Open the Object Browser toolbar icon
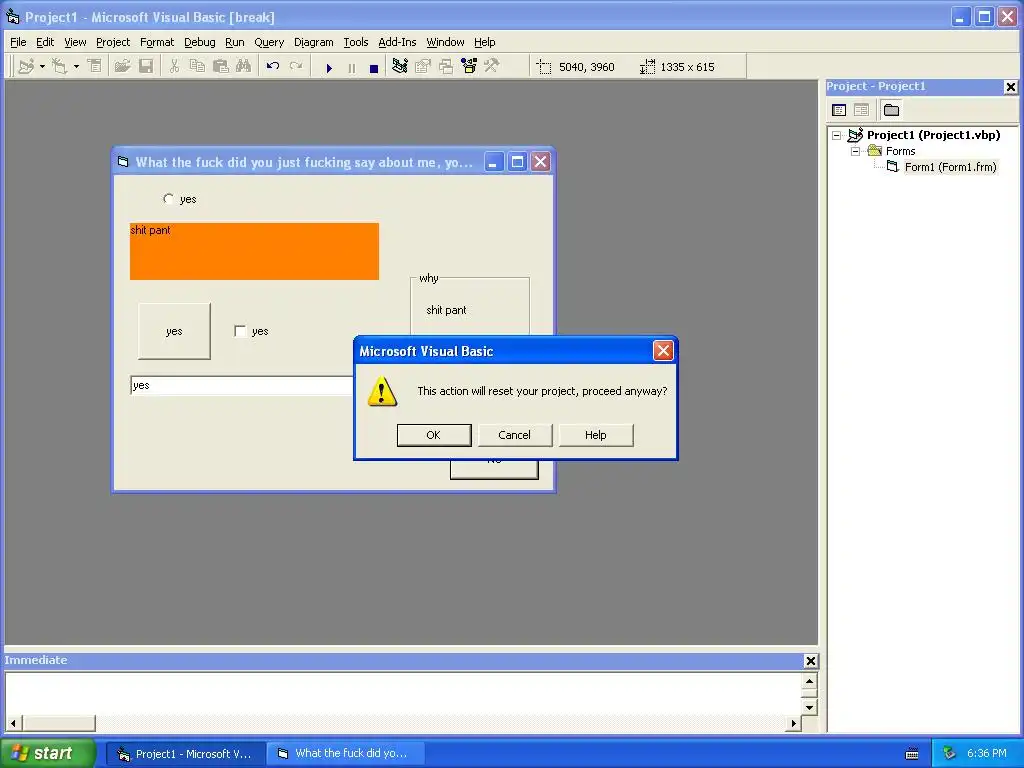Image resolution: width=1024 pixels, height=768 pixels. point(469,67)
